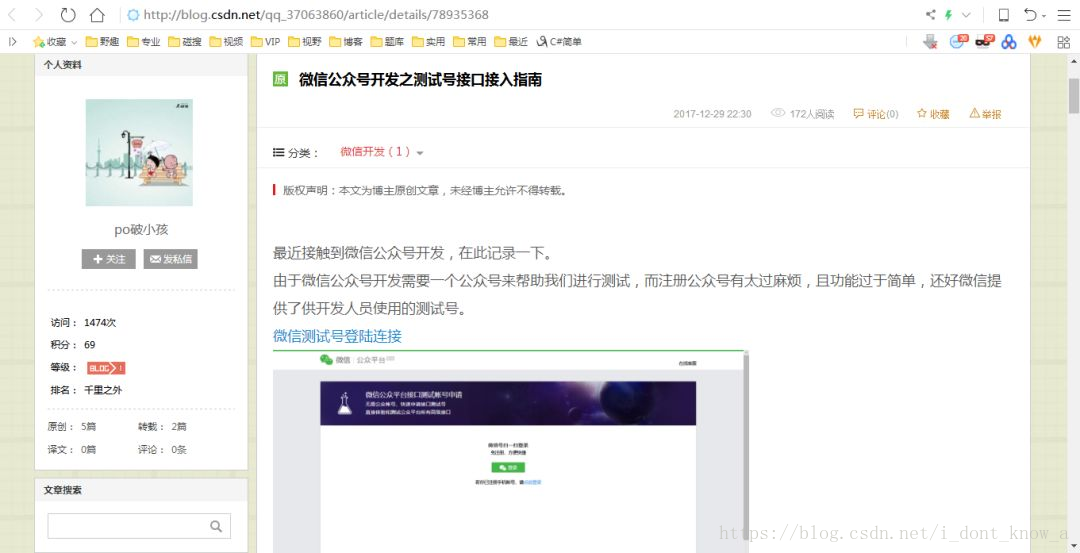Click the 172人阅读 view count

point(802,114)
